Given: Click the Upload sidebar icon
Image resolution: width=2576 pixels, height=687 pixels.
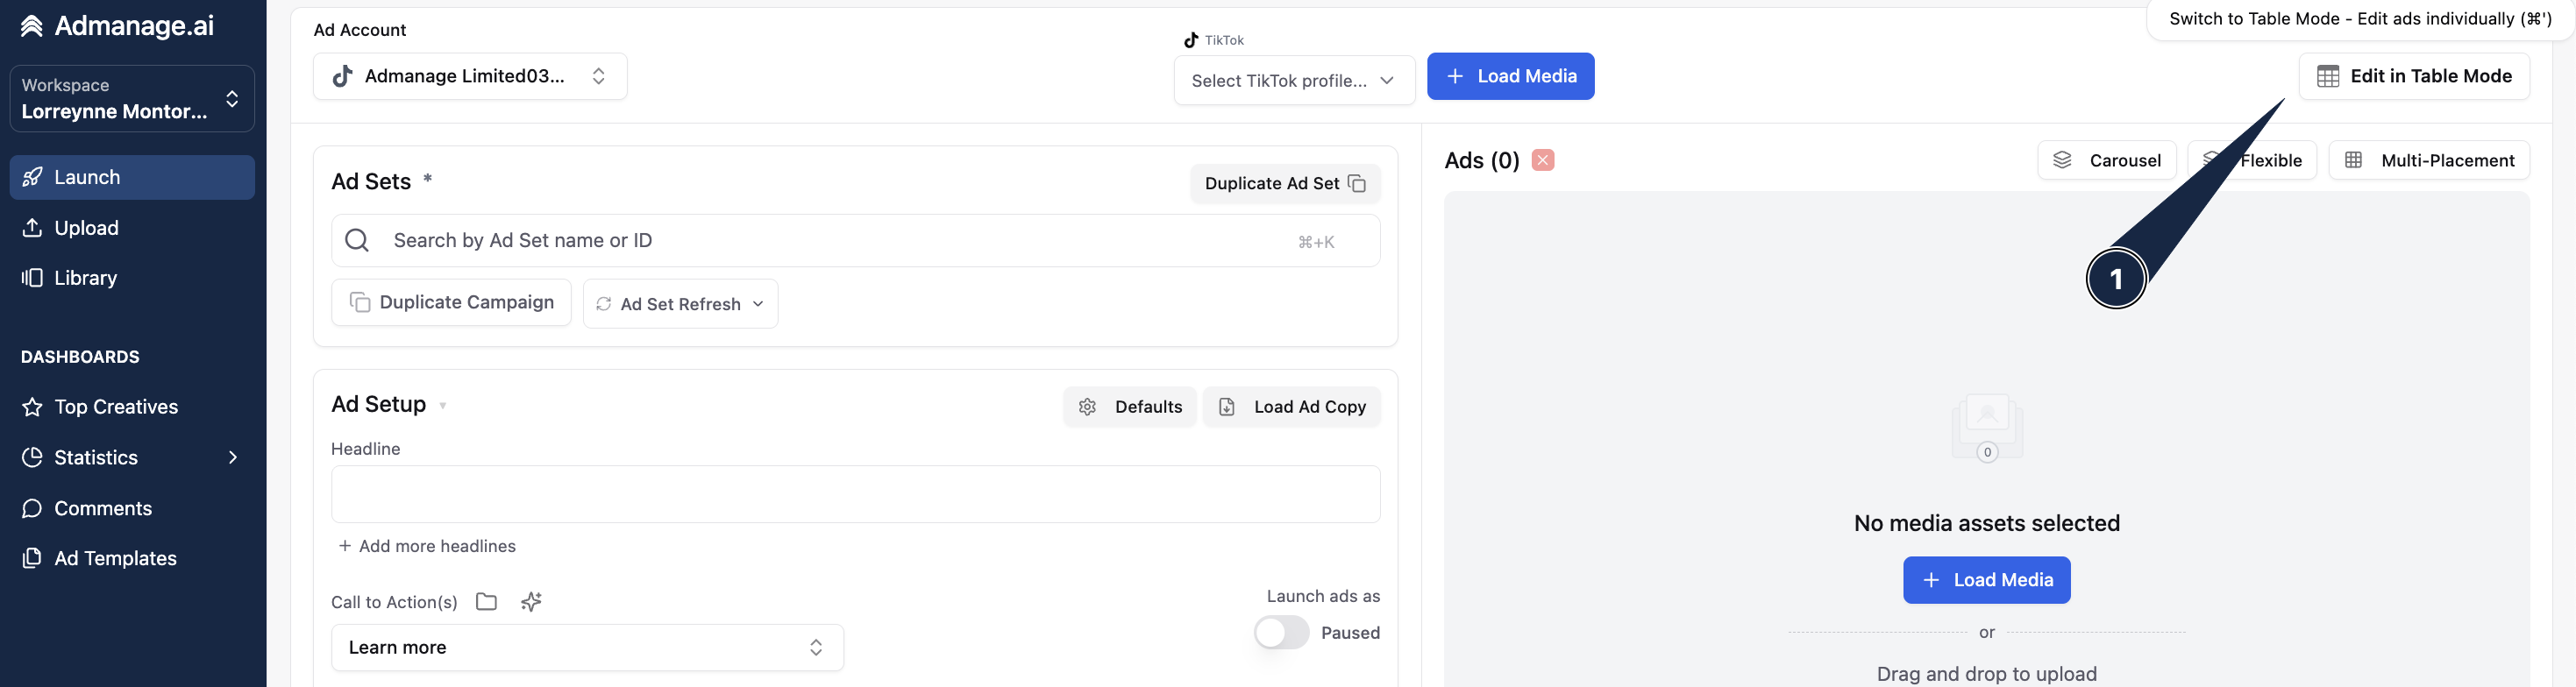Looking at the screenshot, I should point(32,228).
